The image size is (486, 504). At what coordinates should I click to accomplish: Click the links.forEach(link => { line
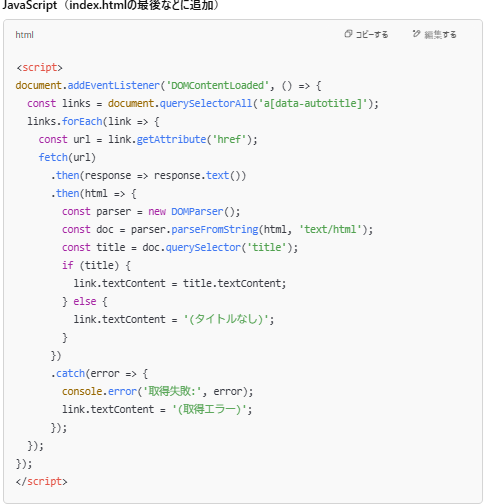[93, 121]
